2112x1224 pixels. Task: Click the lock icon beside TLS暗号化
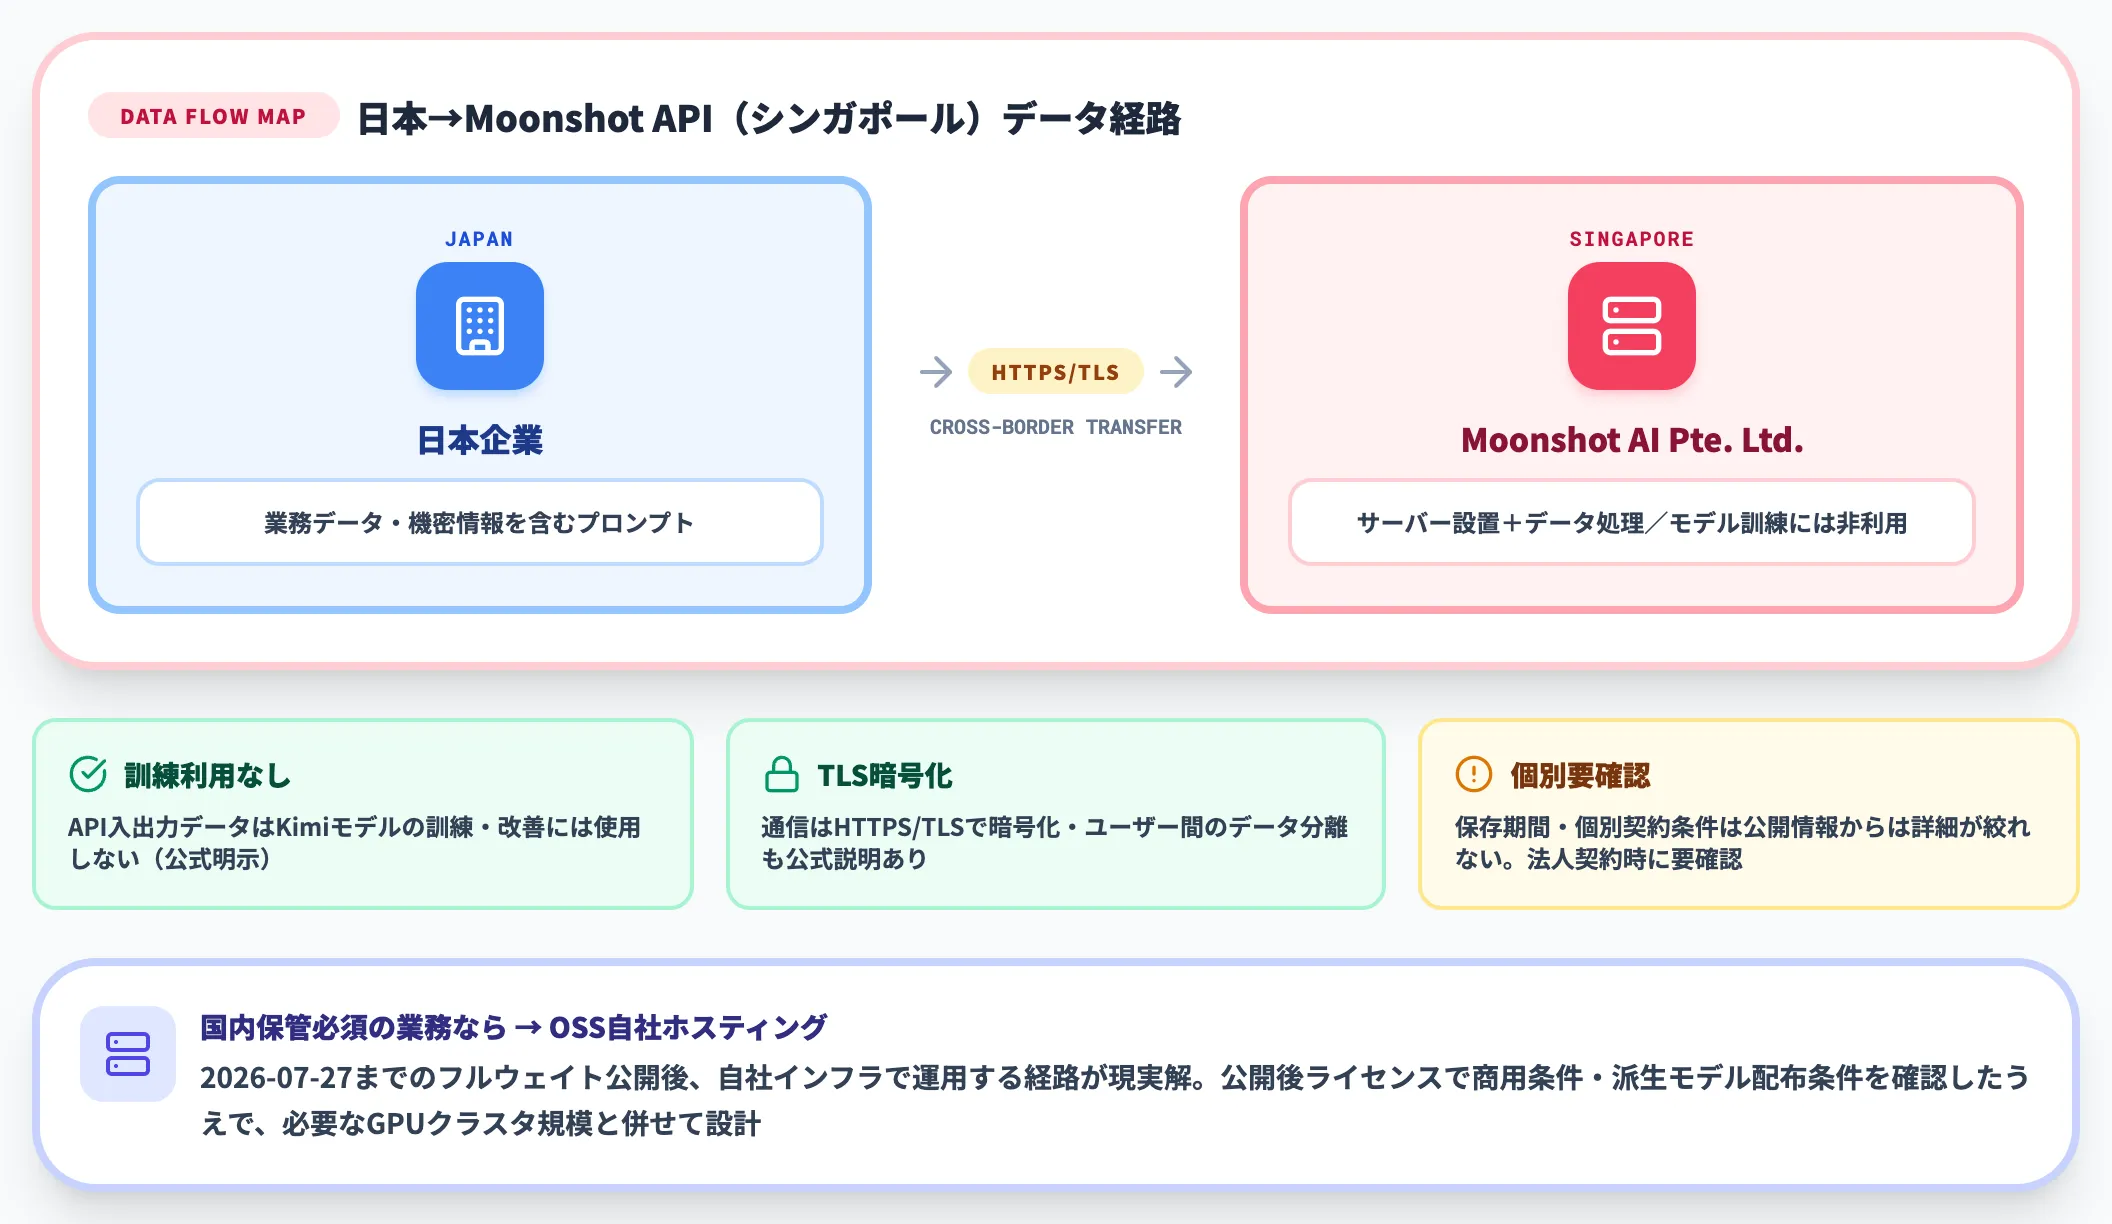click(782, 774)
